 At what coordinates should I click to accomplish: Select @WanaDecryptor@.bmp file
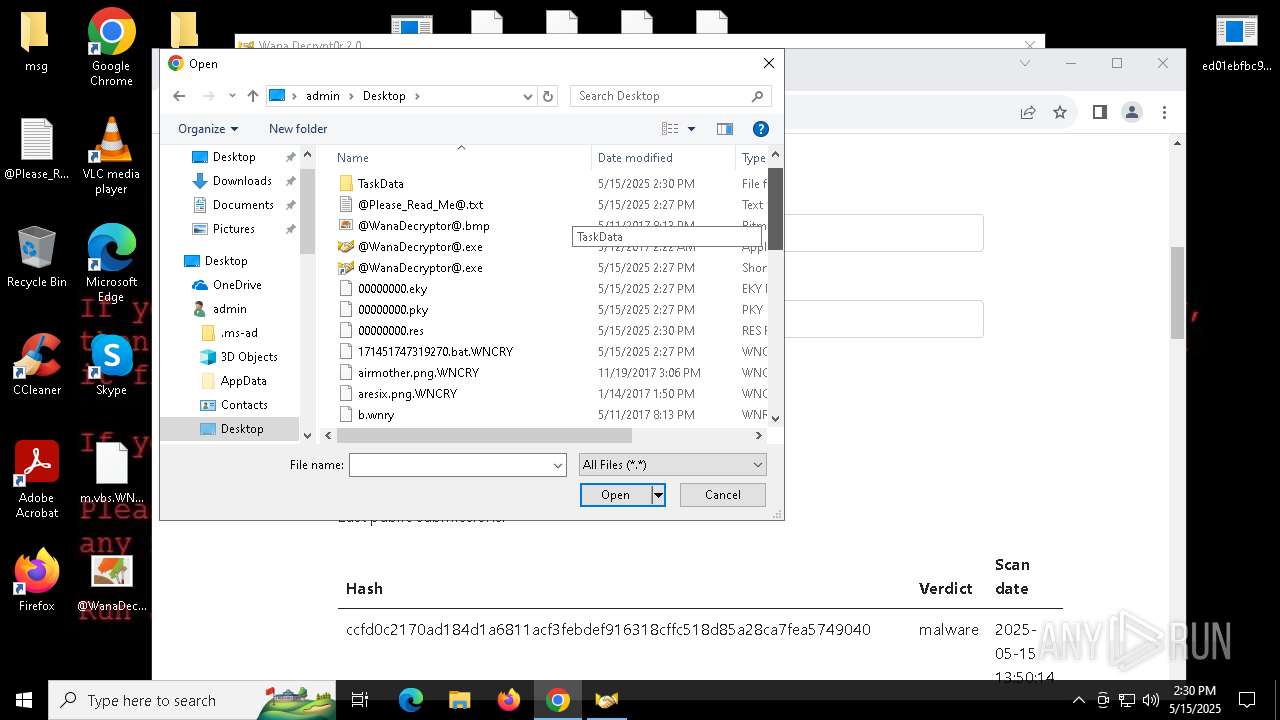pyautogui.click(x=423, y=226)
